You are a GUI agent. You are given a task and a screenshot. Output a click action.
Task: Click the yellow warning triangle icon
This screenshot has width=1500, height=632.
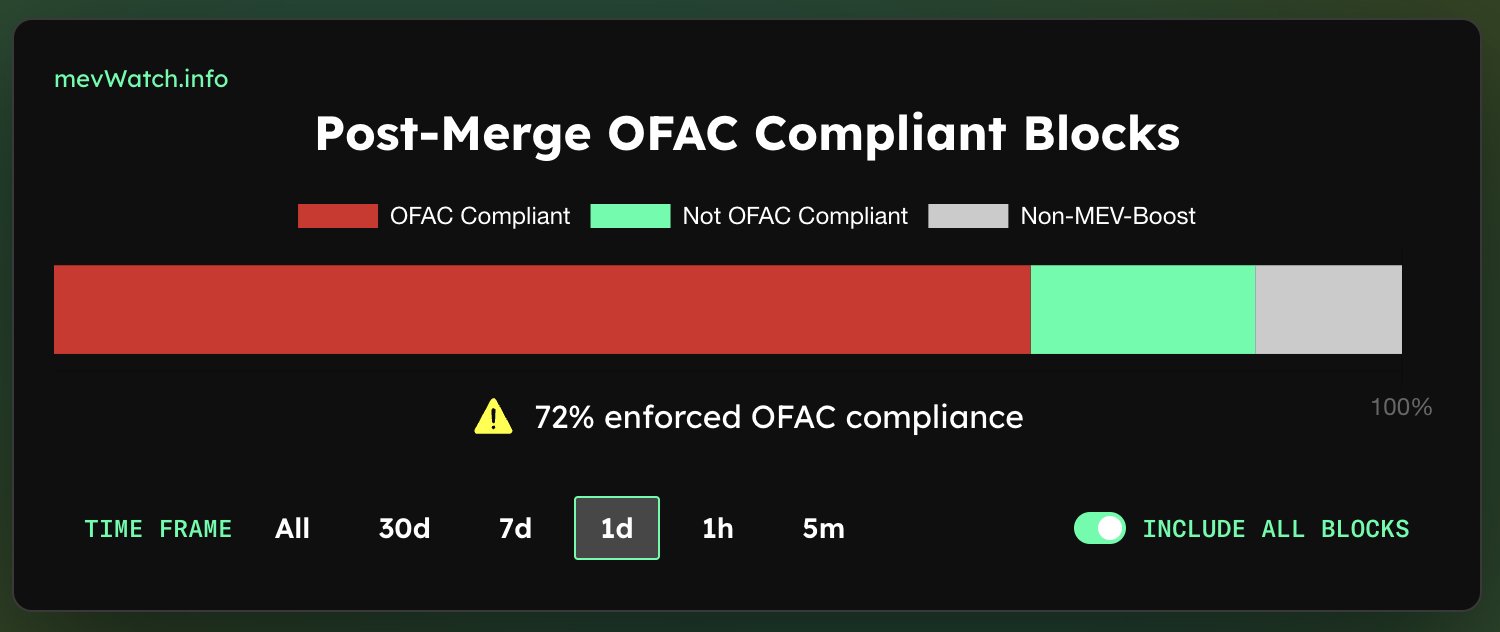(x=492, y=416)
